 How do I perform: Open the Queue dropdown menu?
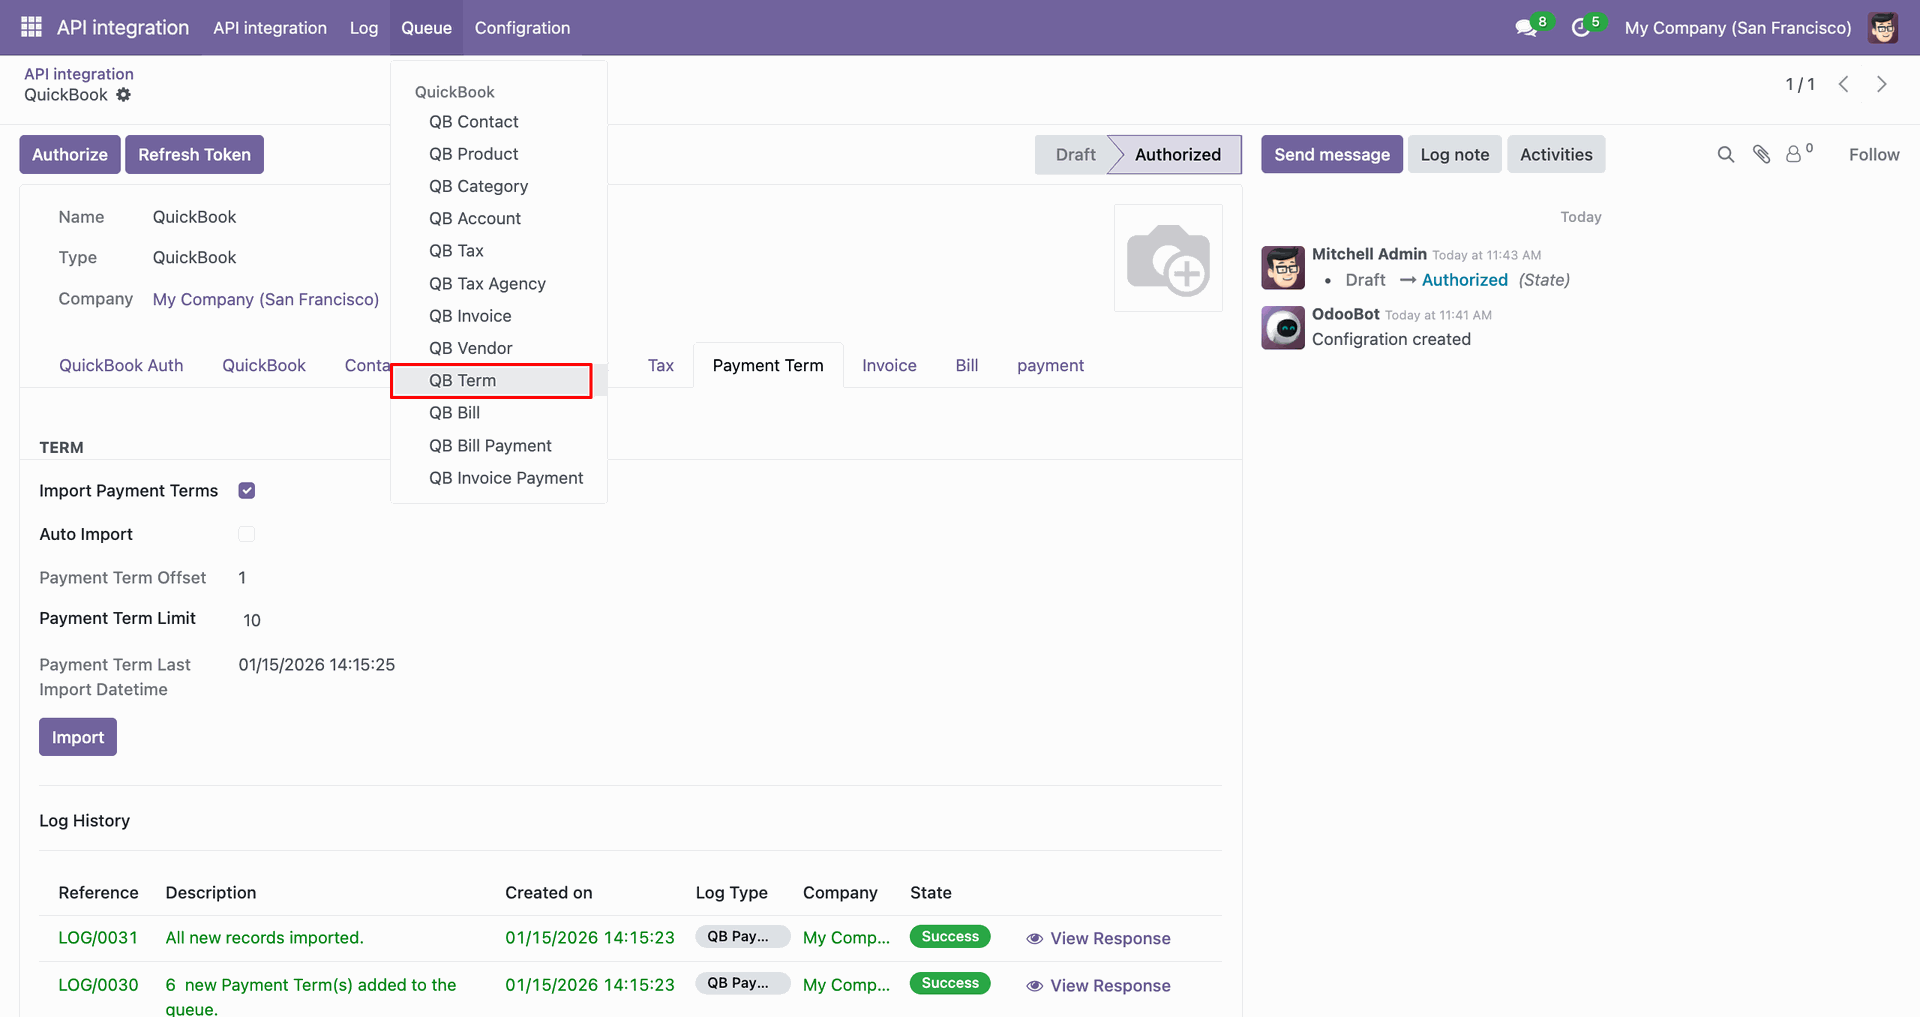(426, 28)
